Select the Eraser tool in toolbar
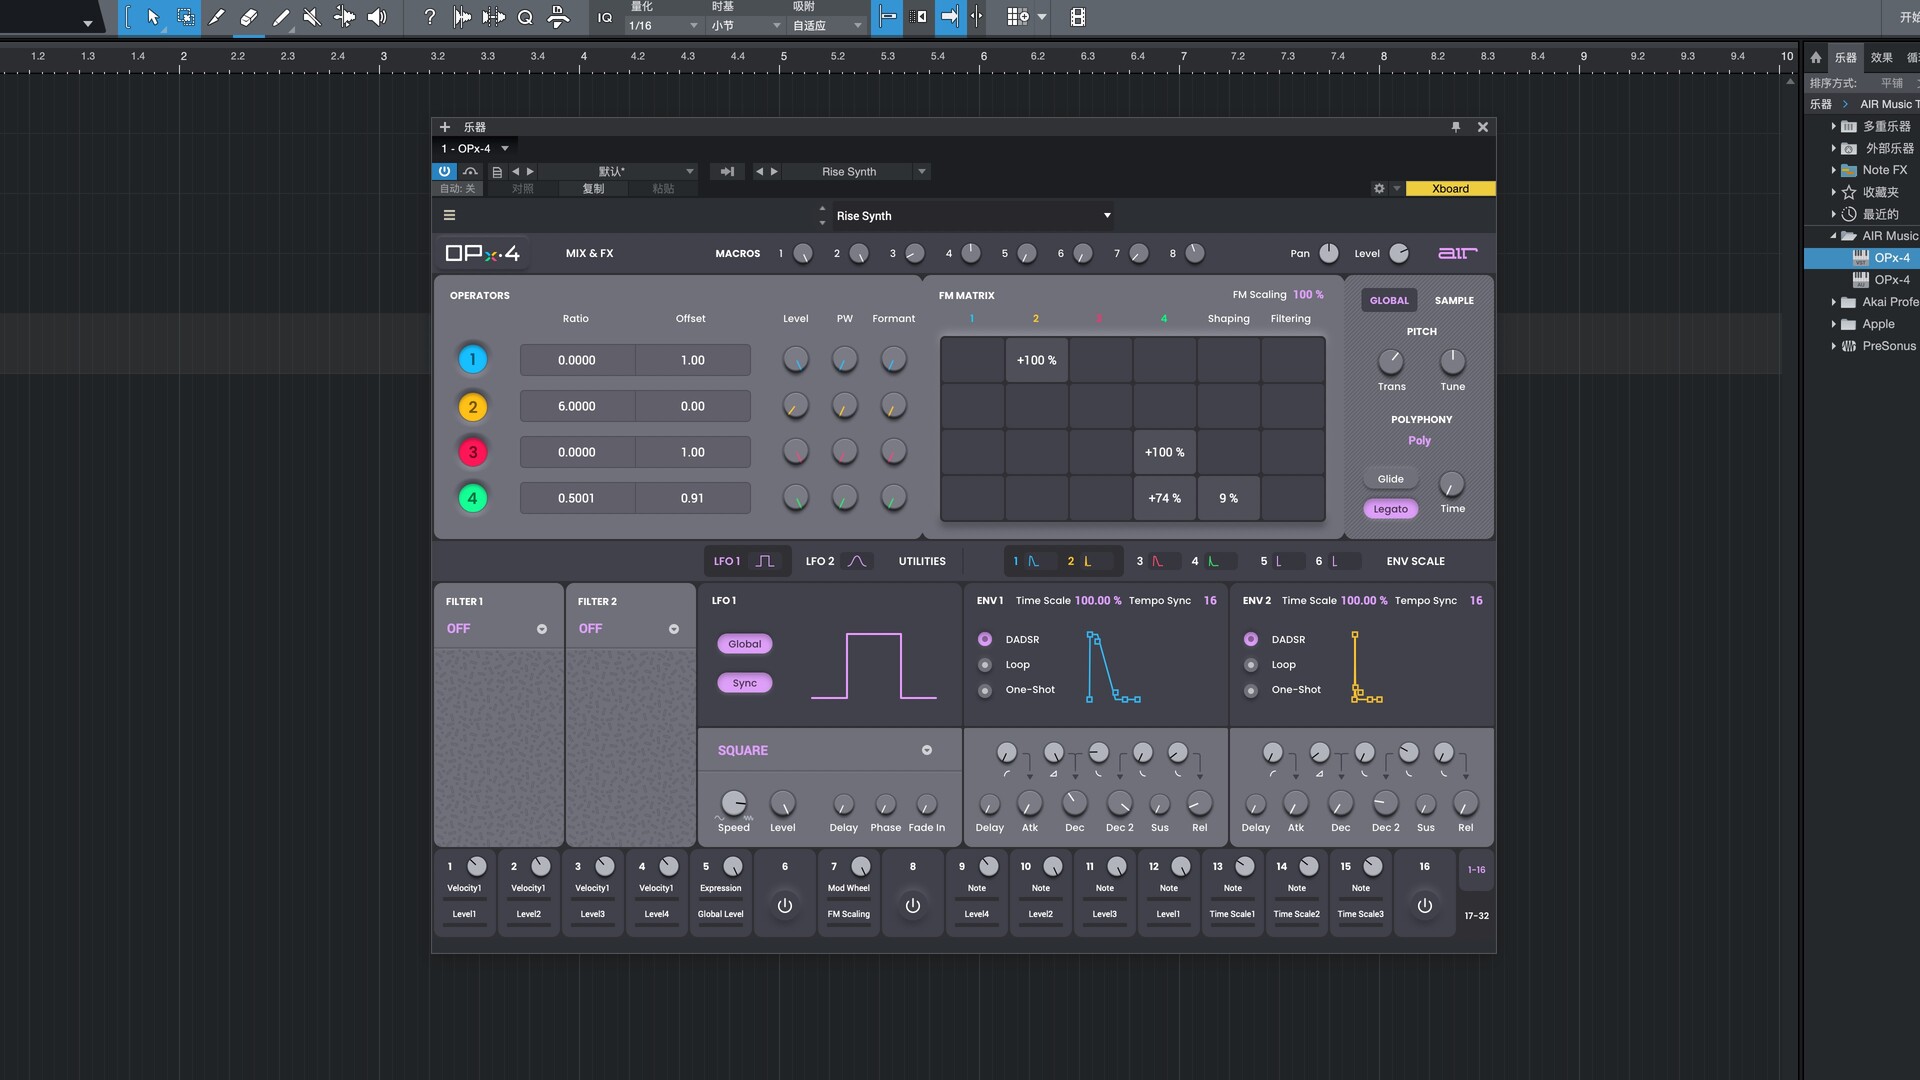Image resolution: width=1920 pixels, height=1080 pixels. [248, 17]
